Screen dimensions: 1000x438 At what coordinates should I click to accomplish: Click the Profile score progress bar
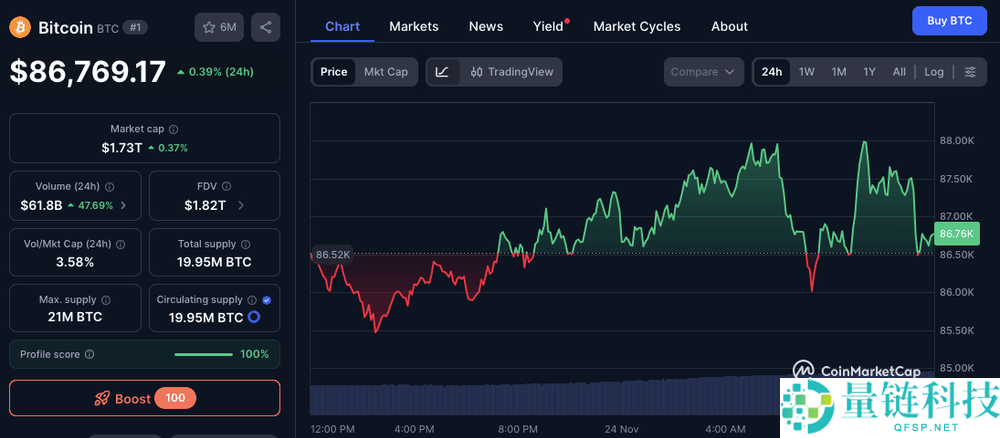coord(203,354)
